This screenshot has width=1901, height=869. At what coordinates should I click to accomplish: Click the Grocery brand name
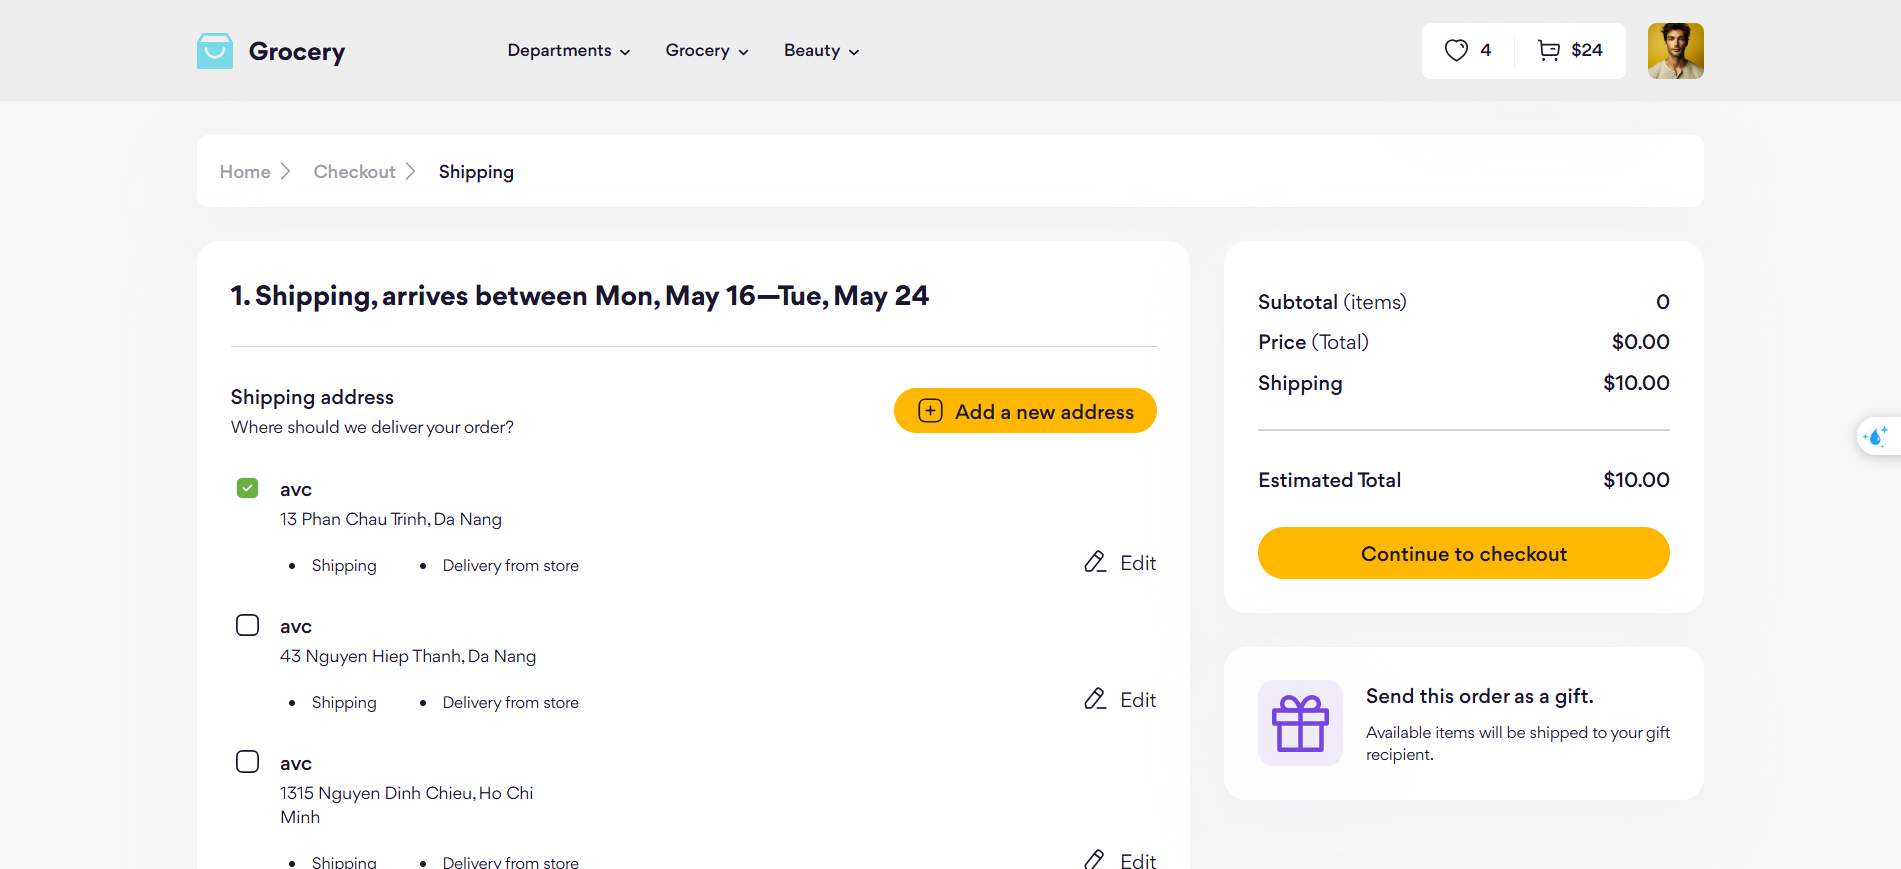297,52
